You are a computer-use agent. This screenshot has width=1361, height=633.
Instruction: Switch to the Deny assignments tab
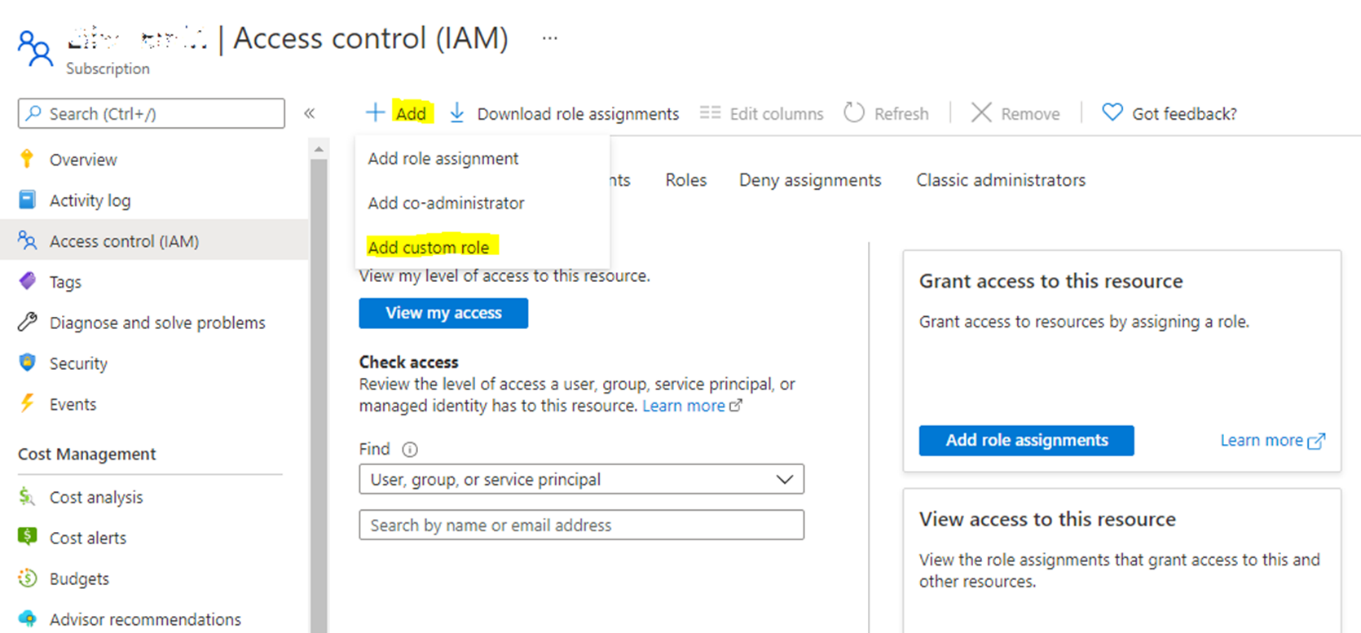click(x=810, y=181)
